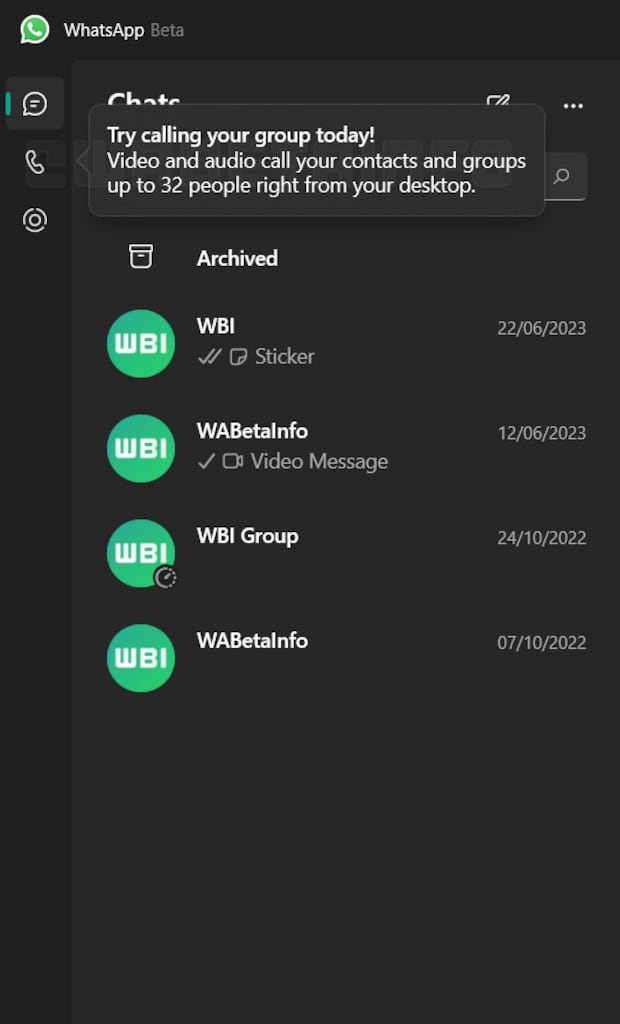This screenshot has height=1024, width=620.
Task: Click the new chat compose icon
Action: pyautogui.click(x=497, y=102)
